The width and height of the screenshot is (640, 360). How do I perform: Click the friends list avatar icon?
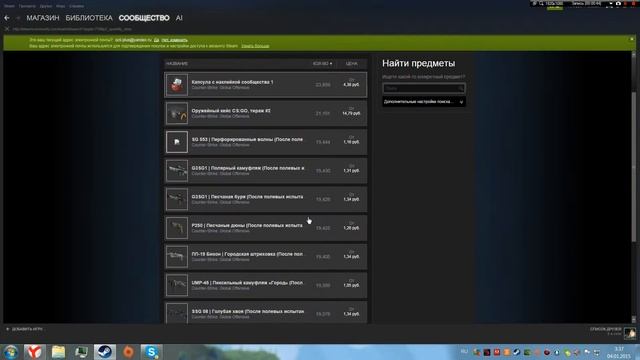(x=630, y=333)
